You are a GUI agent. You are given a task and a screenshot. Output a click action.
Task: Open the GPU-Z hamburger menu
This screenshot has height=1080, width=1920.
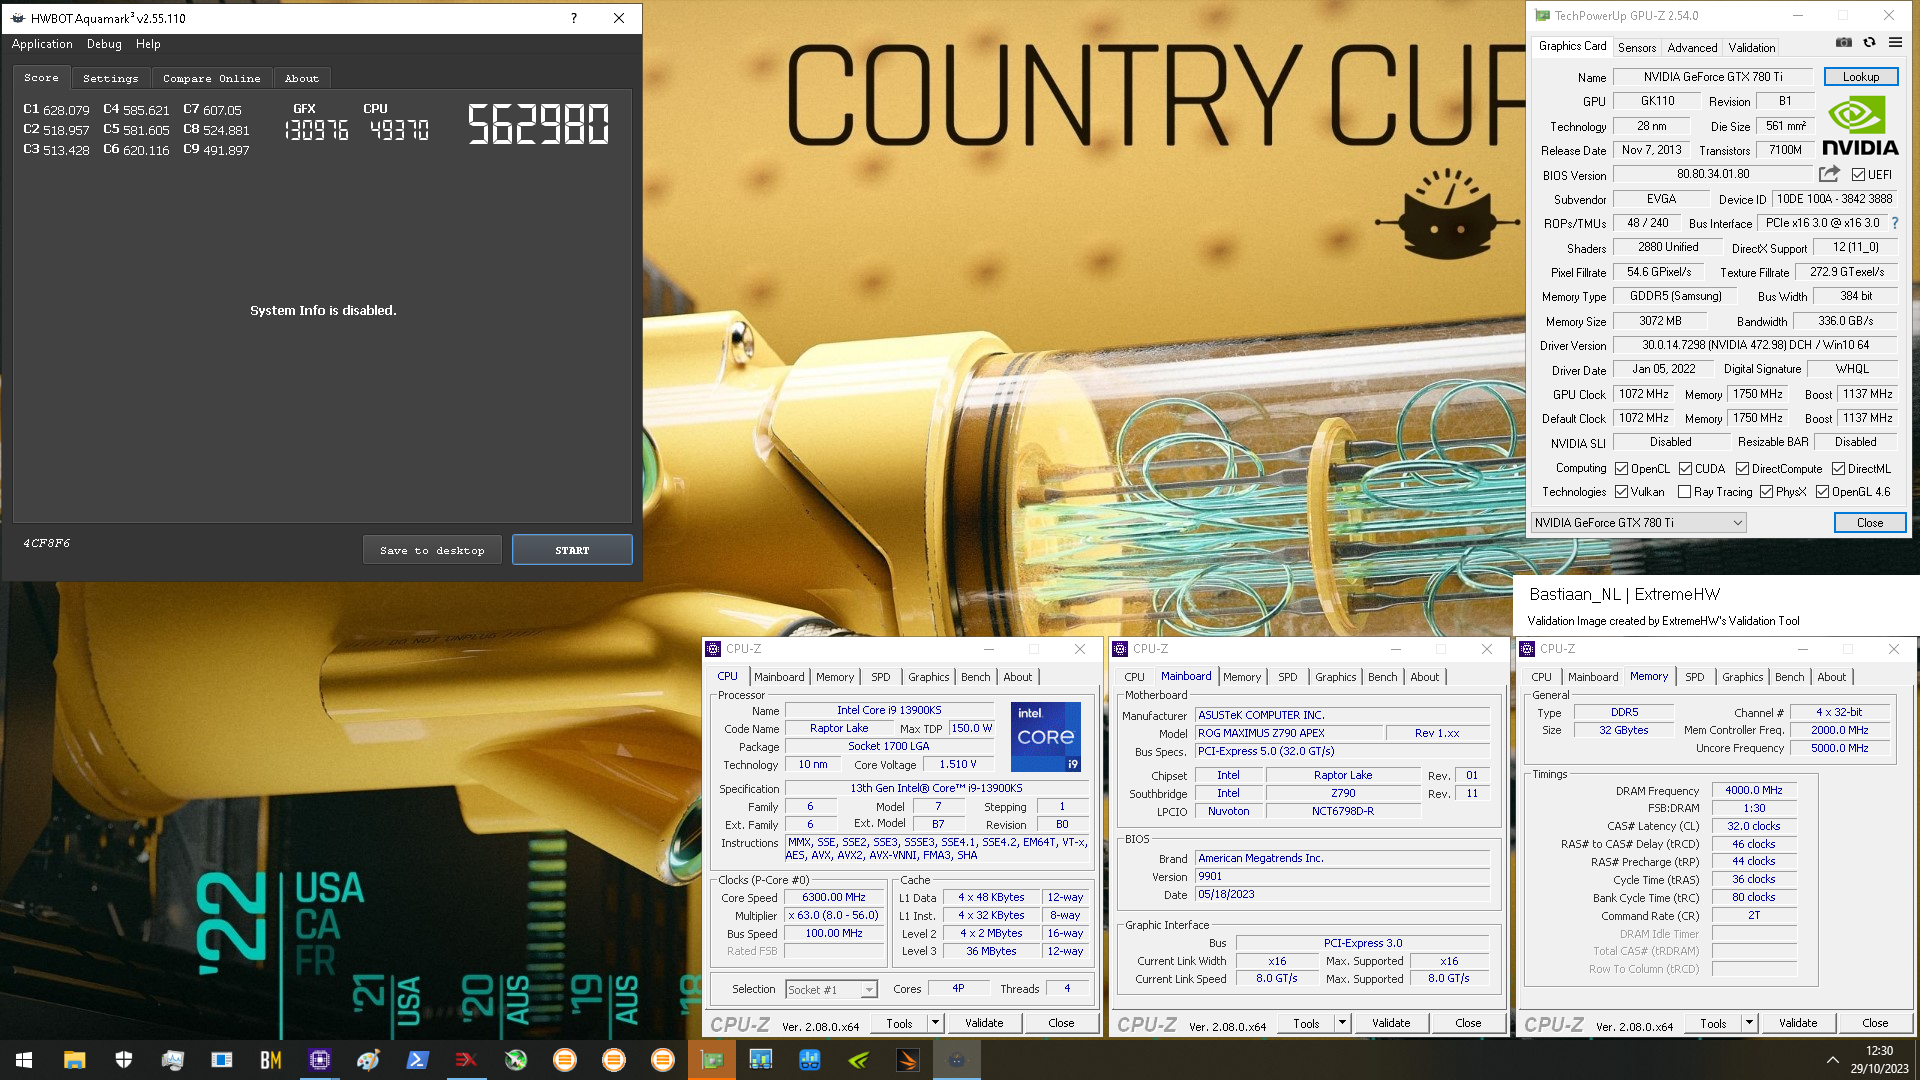(x=1895, y=43)
